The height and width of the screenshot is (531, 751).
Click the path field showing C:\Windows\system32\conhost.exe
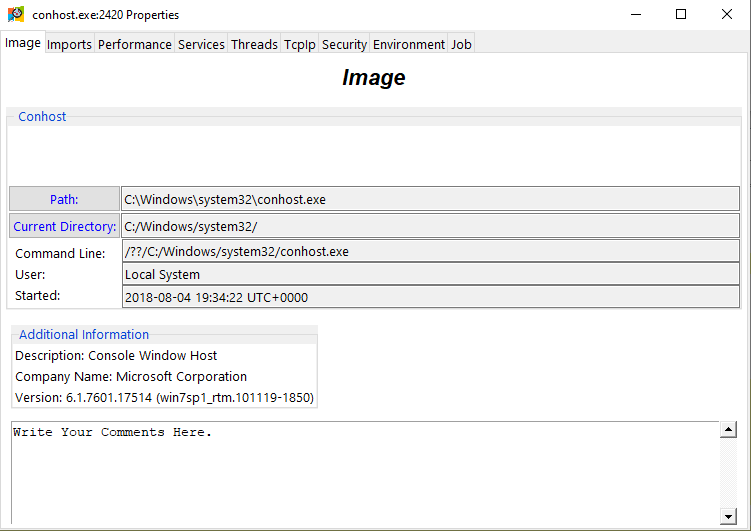pos(431,199)
